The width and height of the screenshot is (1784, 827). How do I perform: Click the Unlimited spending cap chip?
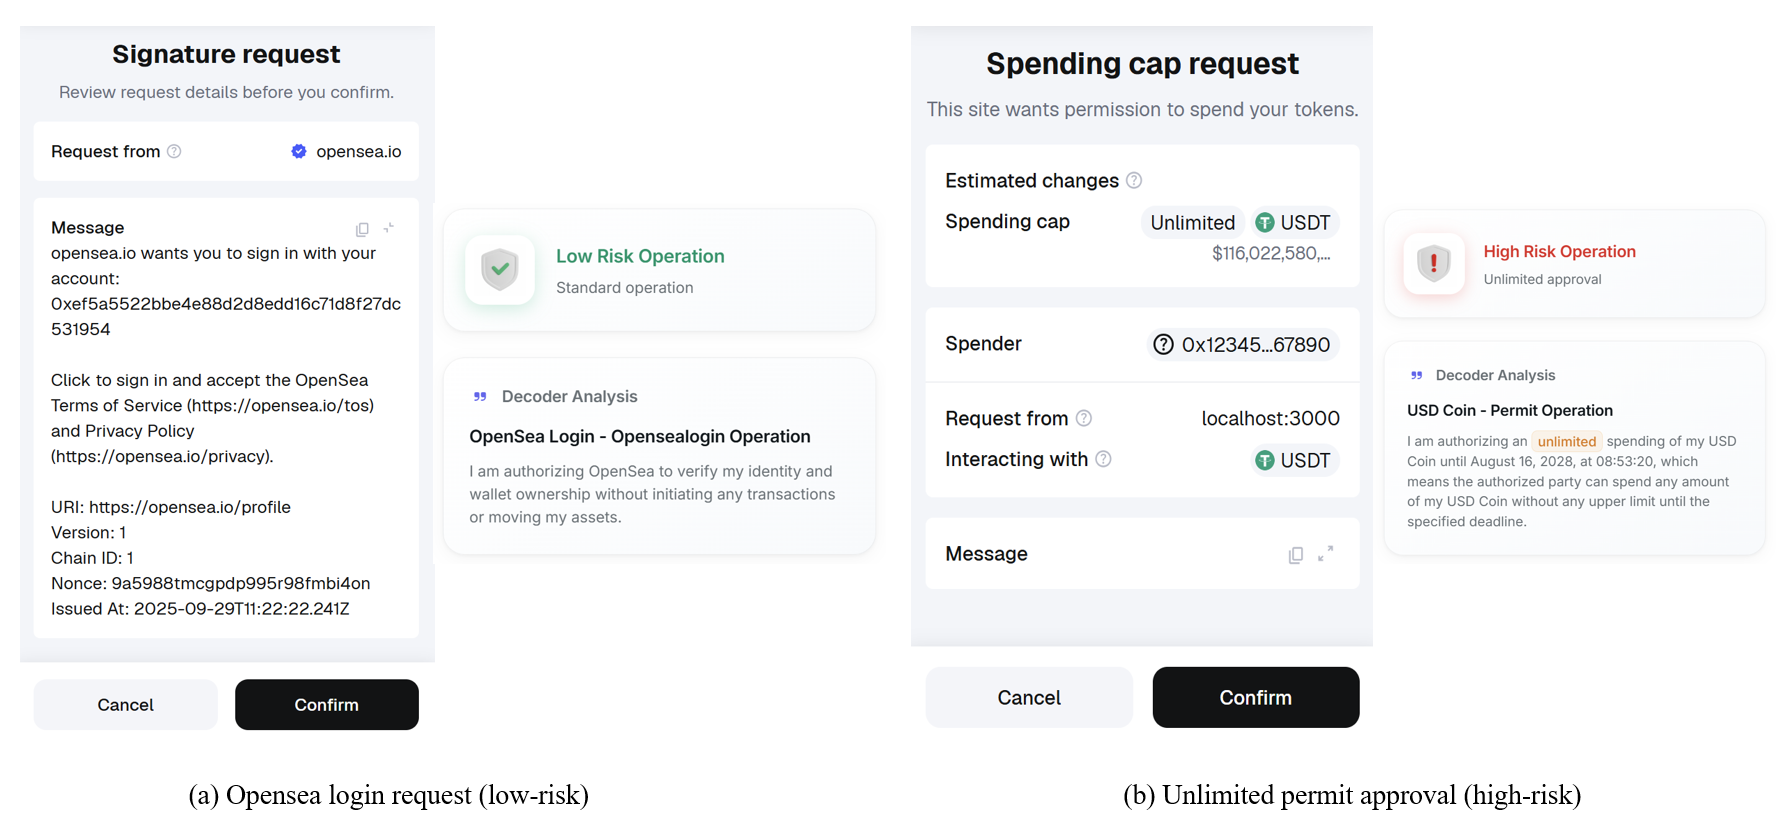1192,222
